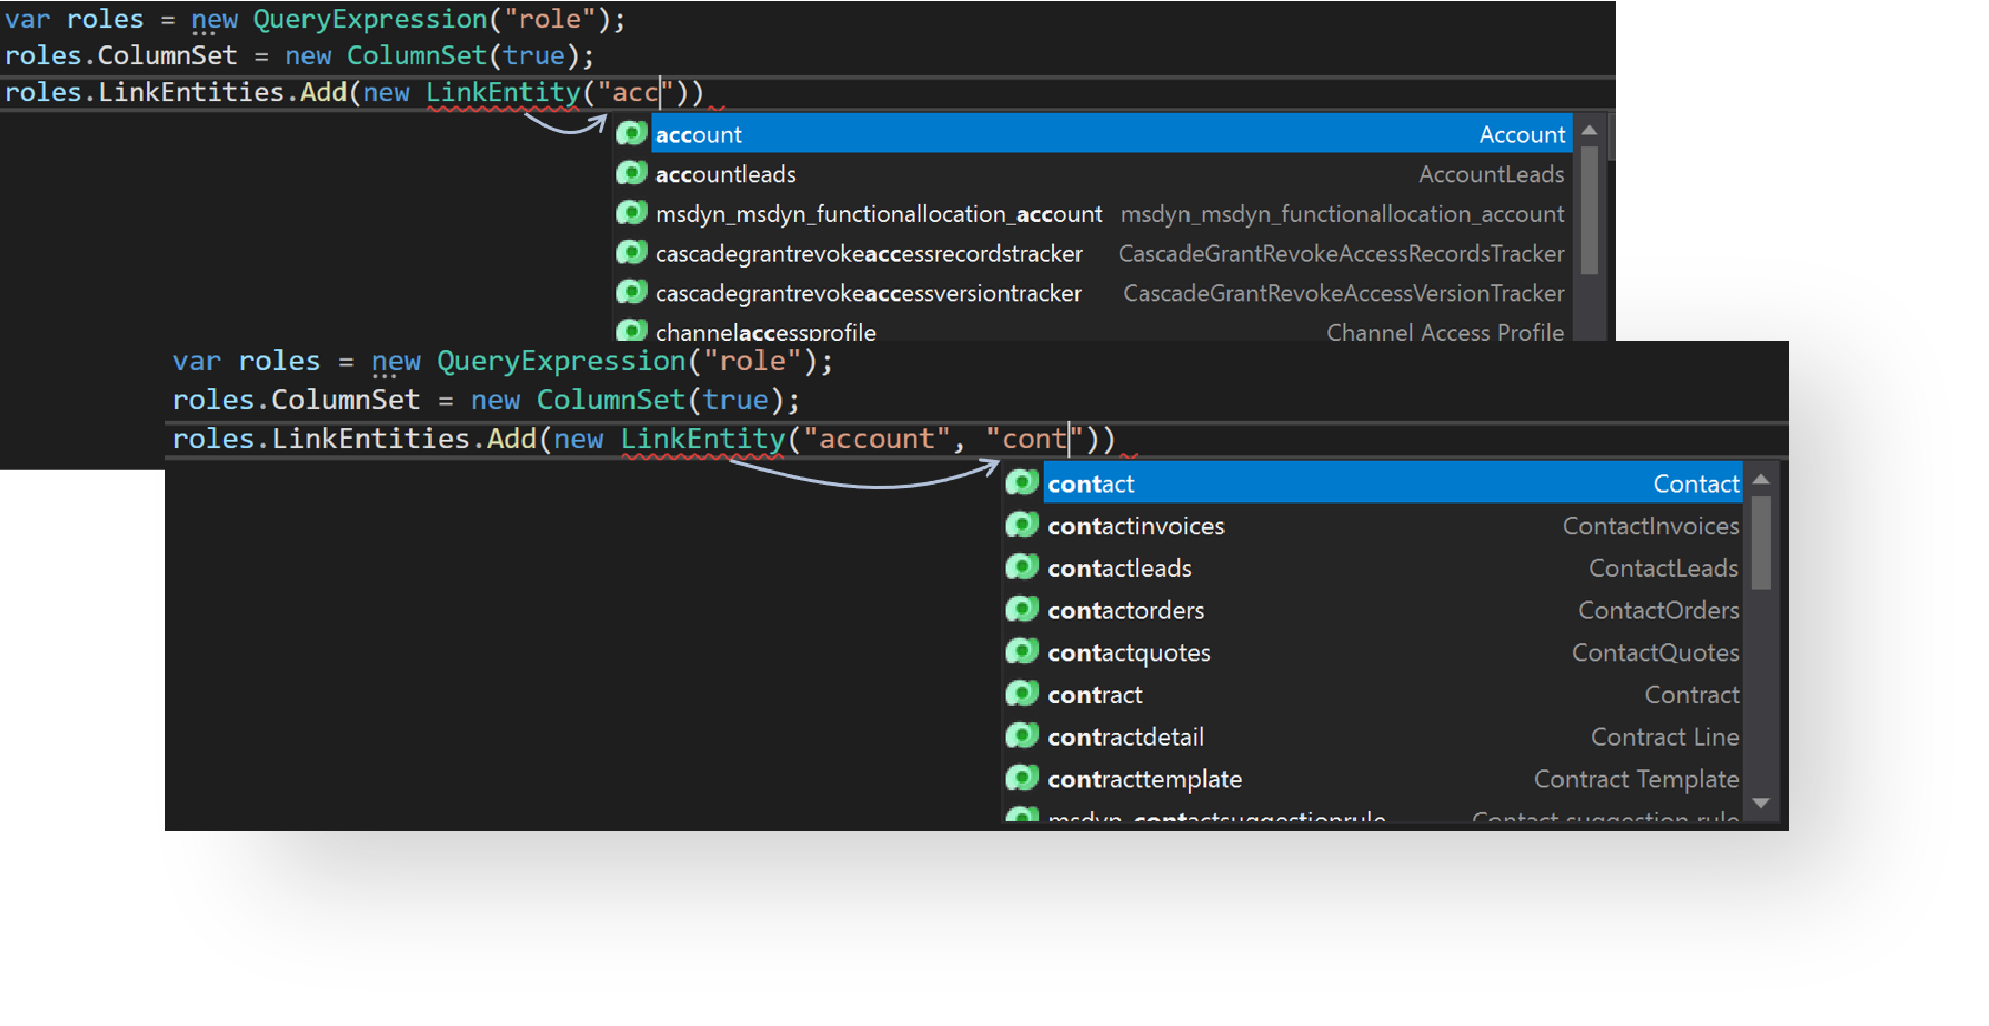Click the icon next to accountleads

click(x=631, y=174)
